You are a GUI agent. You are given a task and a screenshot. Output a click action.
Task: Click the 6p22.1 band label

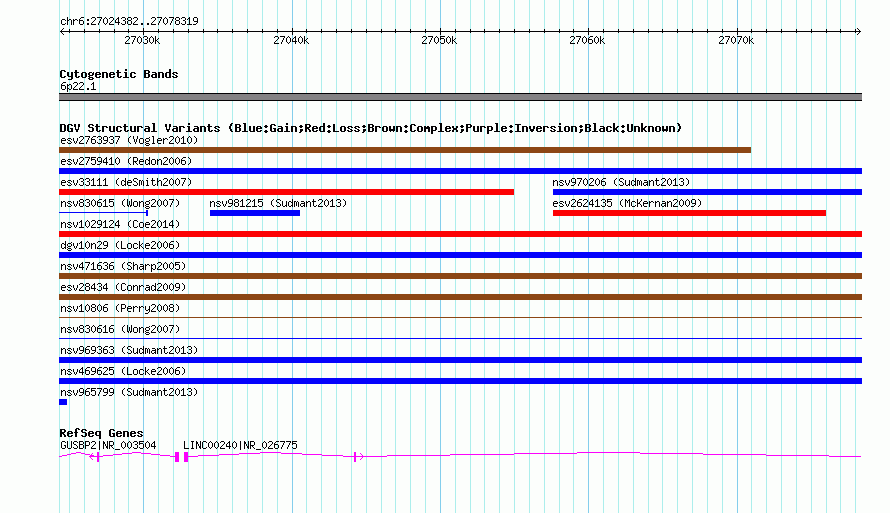pos(78,86)
